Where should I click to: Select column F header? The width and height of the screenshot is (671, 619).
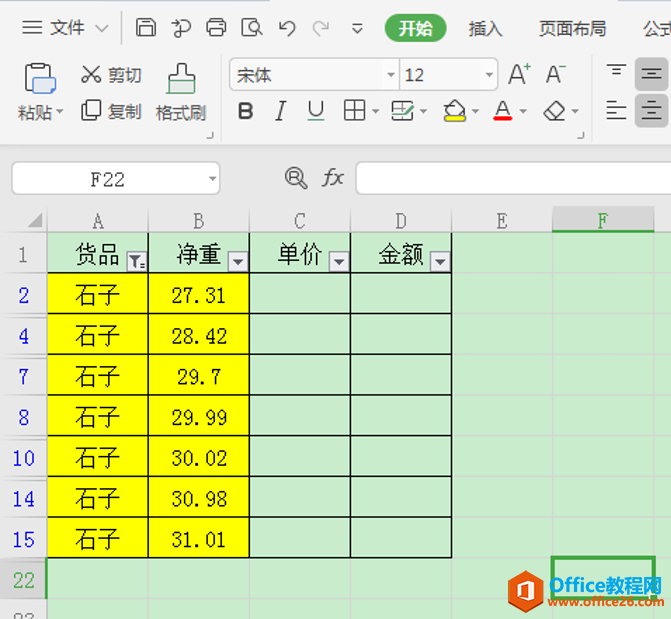point(603,220)
